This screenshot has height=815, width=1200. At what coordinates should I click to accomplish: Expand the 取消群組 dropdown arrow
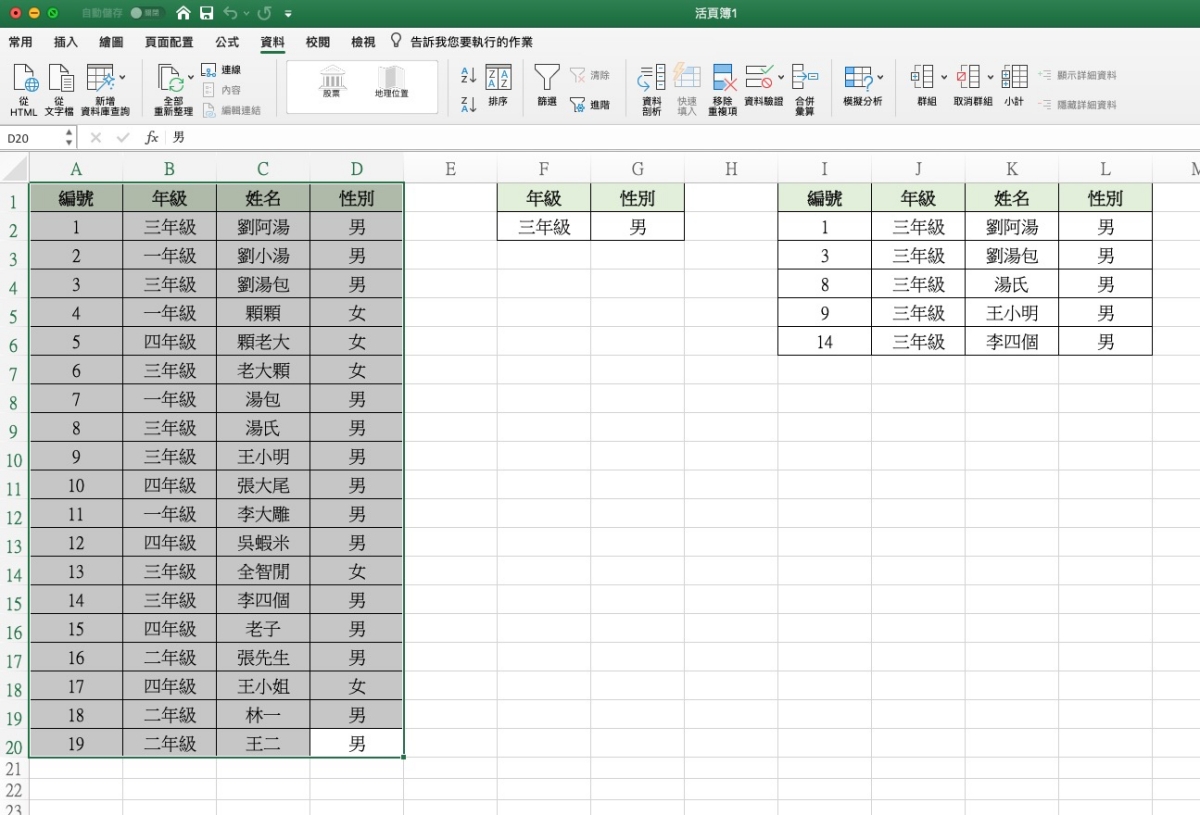(991, 76)
